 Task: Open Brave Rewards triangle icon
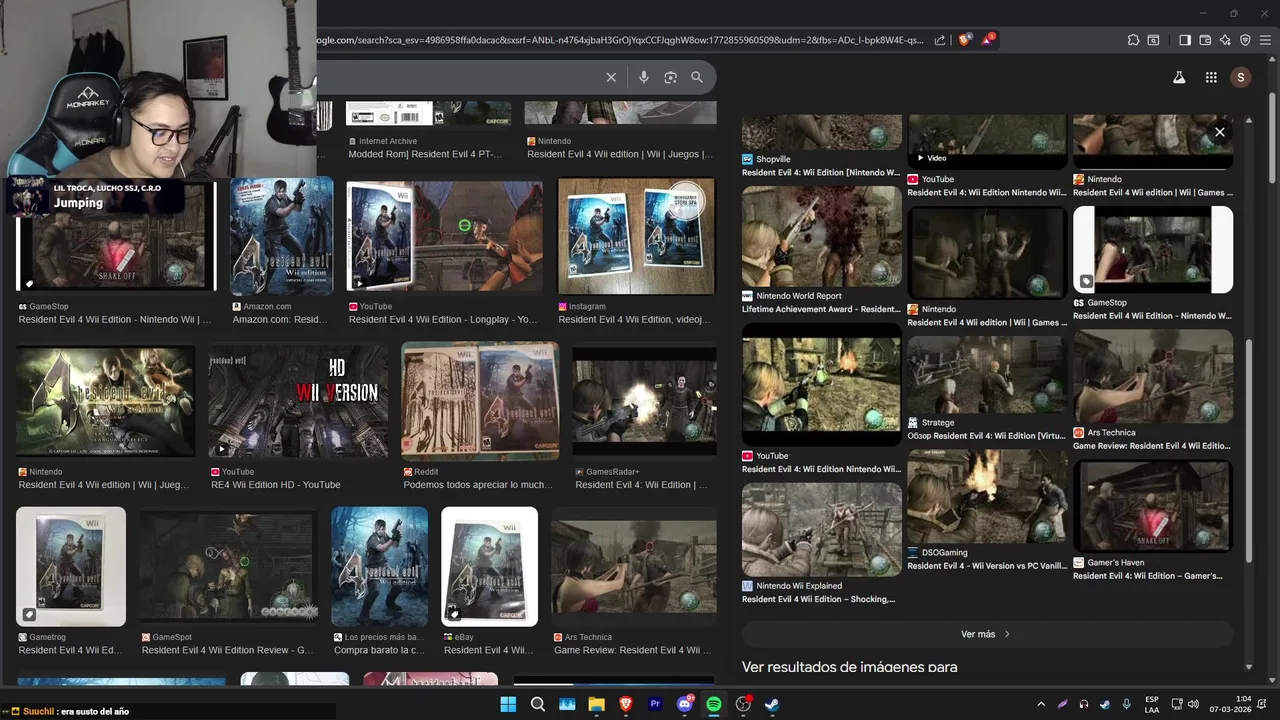click(x=988, y=40)
